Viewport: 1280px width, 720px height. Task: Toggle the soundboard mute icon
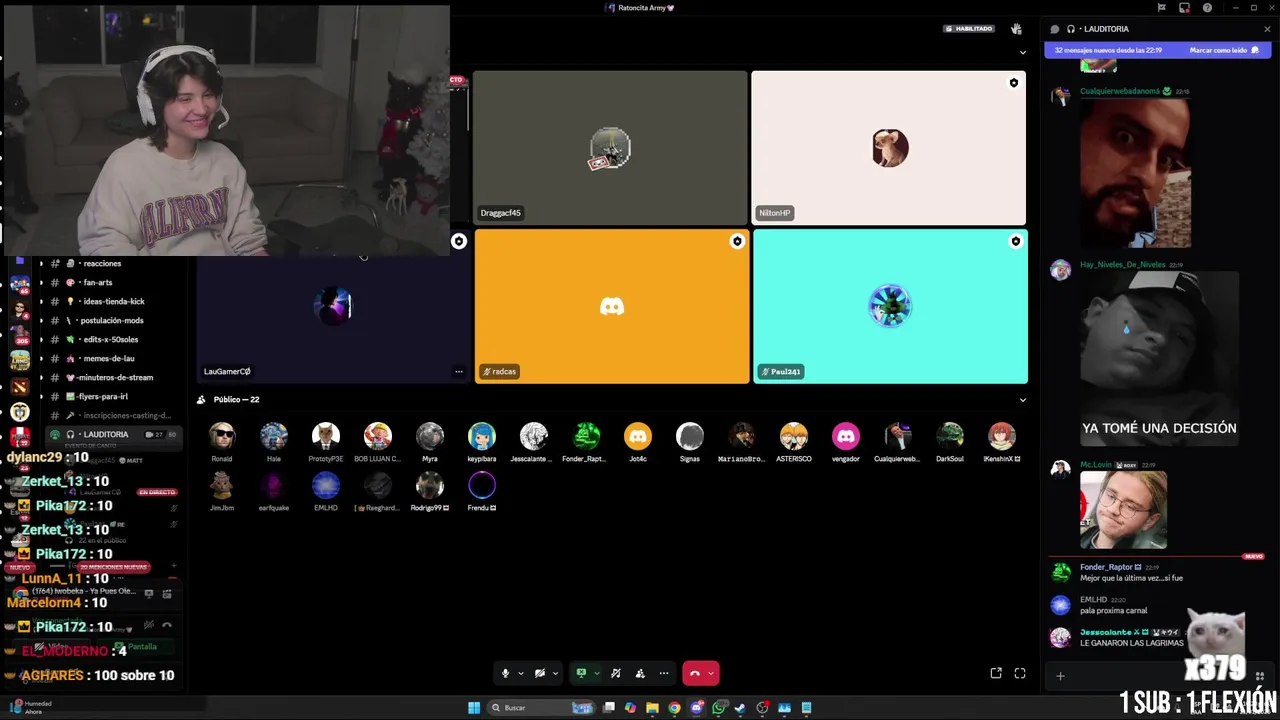(x=616, y=673)
